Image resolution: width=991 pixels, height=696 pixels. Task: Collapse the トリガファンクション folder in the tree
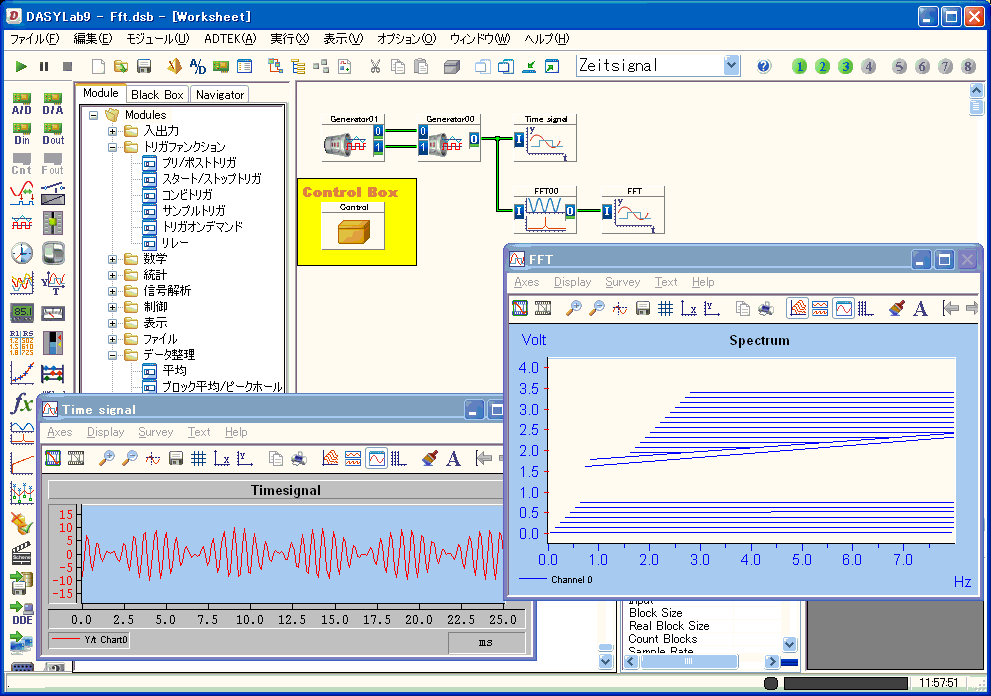coord(112,147)
